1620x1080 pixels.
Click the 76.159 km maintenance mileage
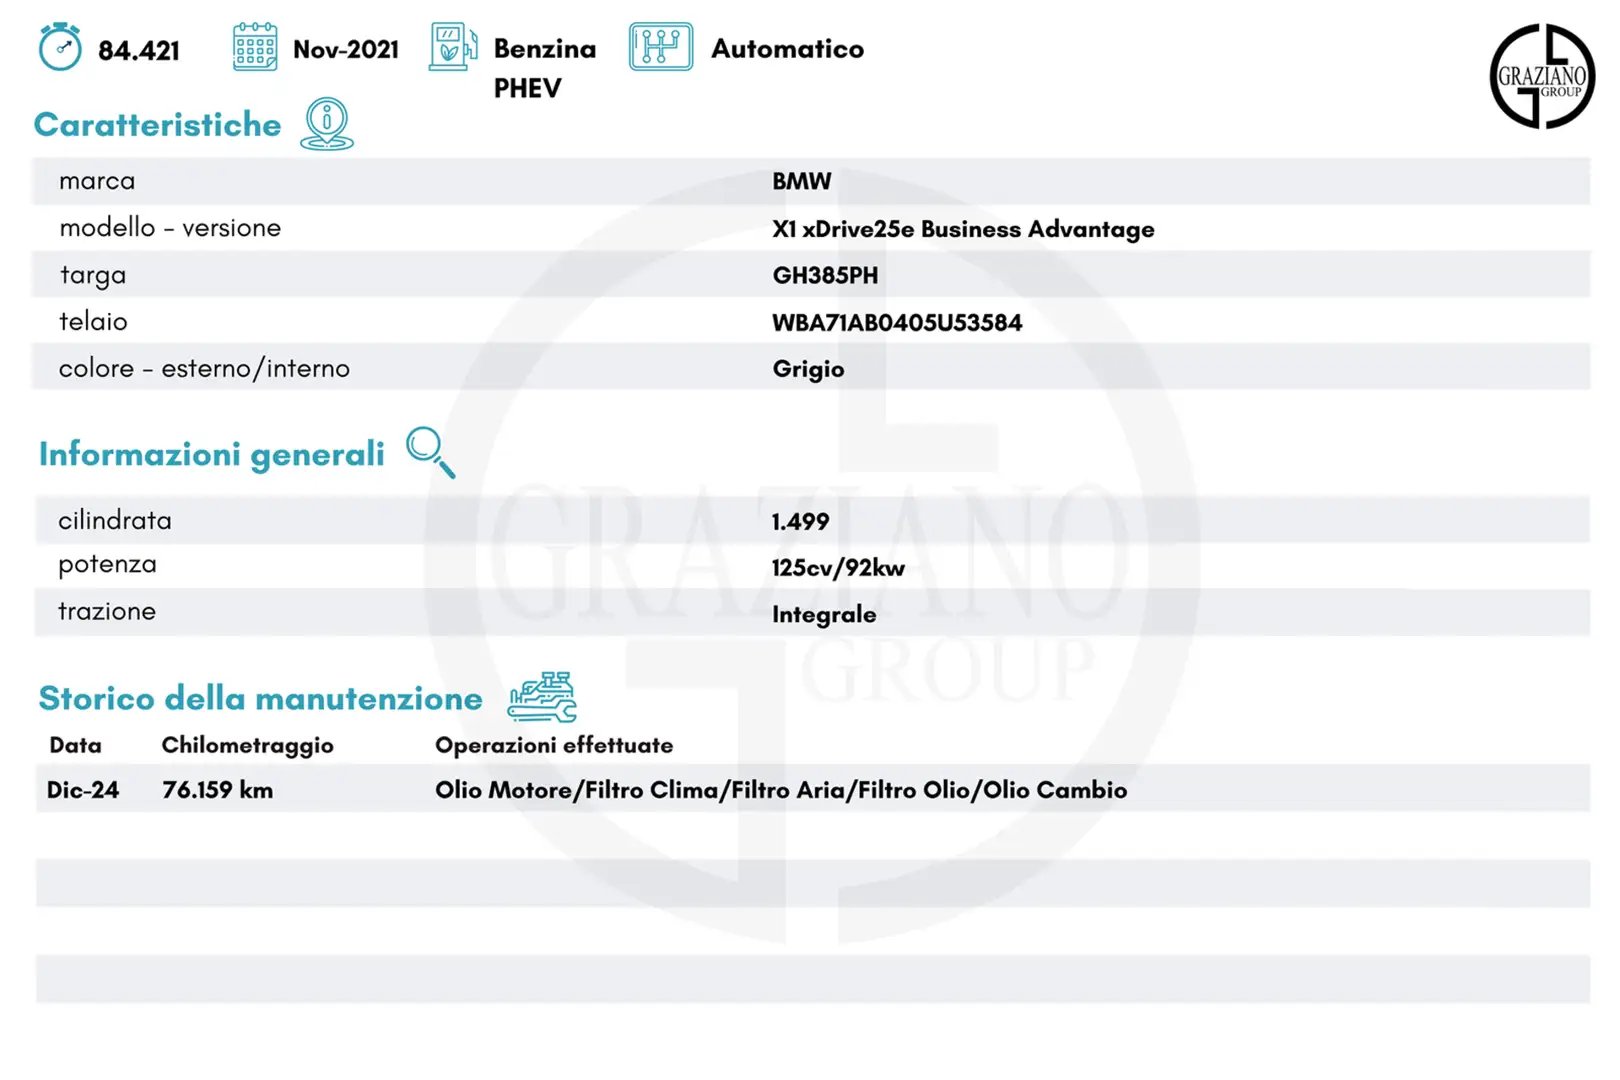[217, 790]
